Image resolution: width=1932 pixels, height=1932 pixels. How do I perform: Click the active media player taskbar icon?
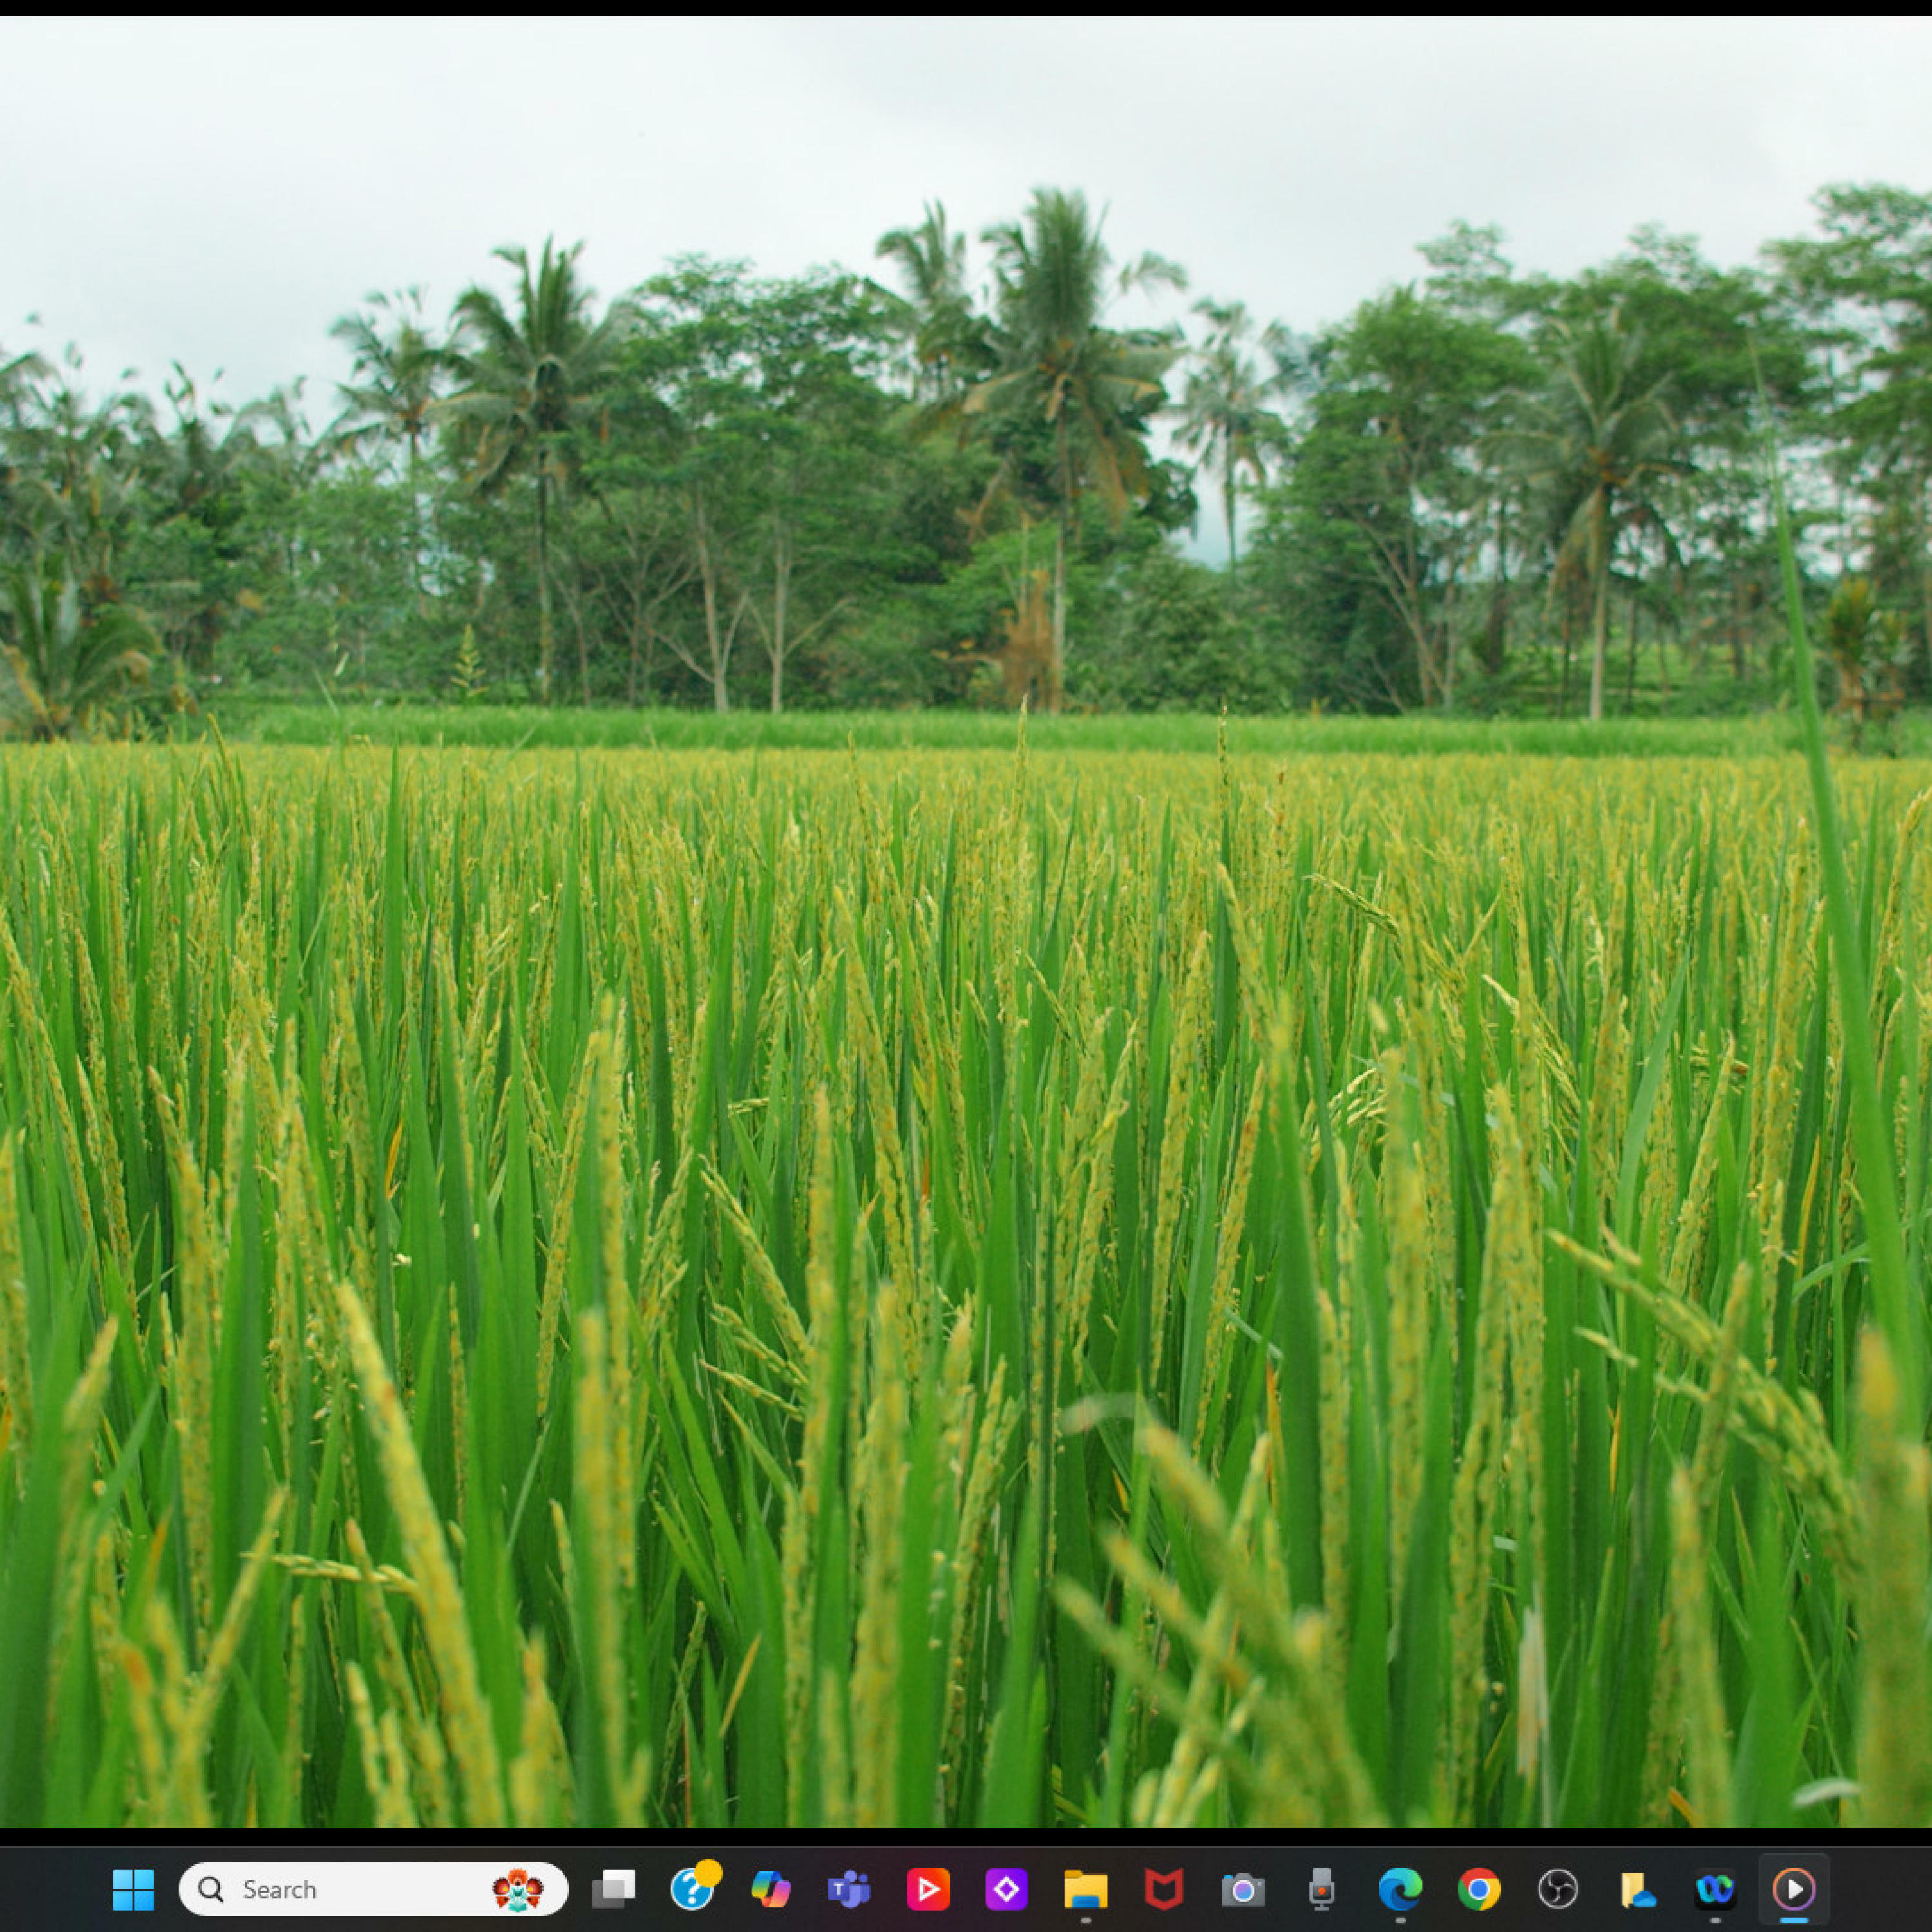pos(1794,1889)
